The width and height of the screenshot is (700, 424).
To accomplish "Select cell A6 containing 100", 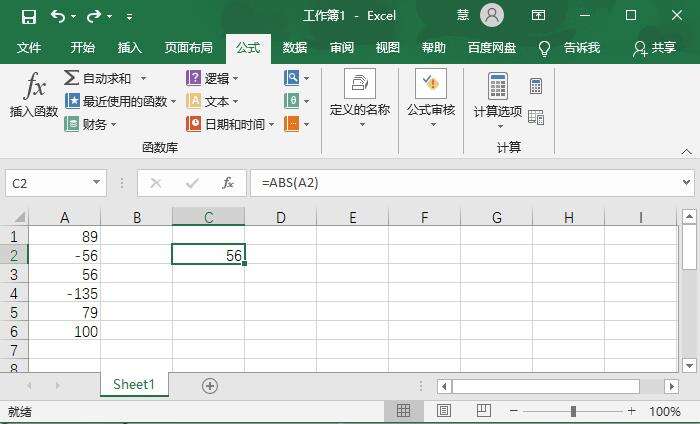I will point(65,332).
